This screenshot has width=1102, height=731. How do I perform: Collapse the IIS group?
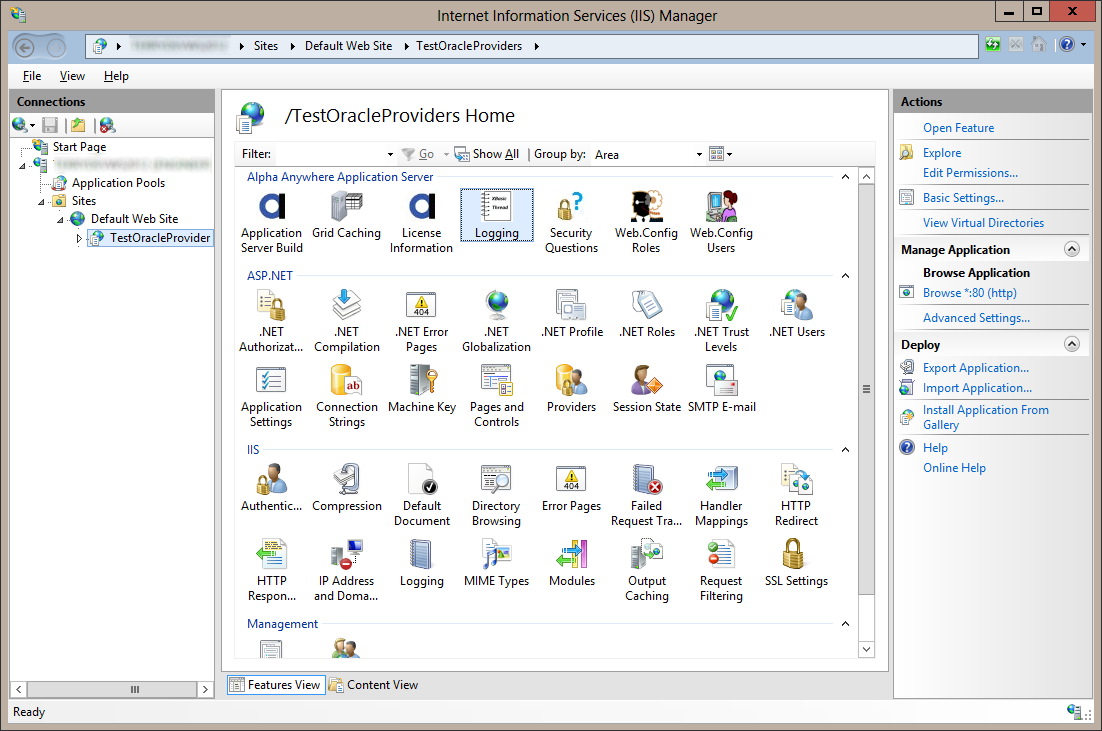[x=845, y=449]
